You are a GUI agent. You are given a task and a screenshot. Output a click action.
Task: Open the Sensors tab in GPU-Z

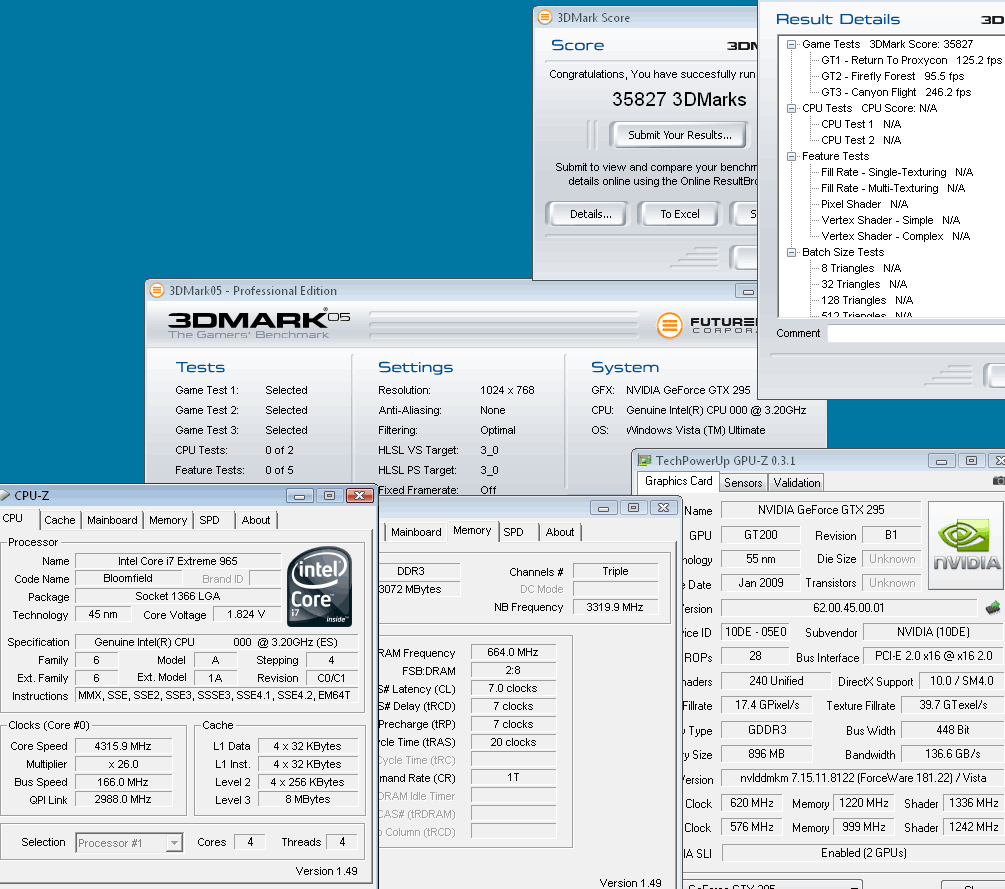tap(743, 483)
